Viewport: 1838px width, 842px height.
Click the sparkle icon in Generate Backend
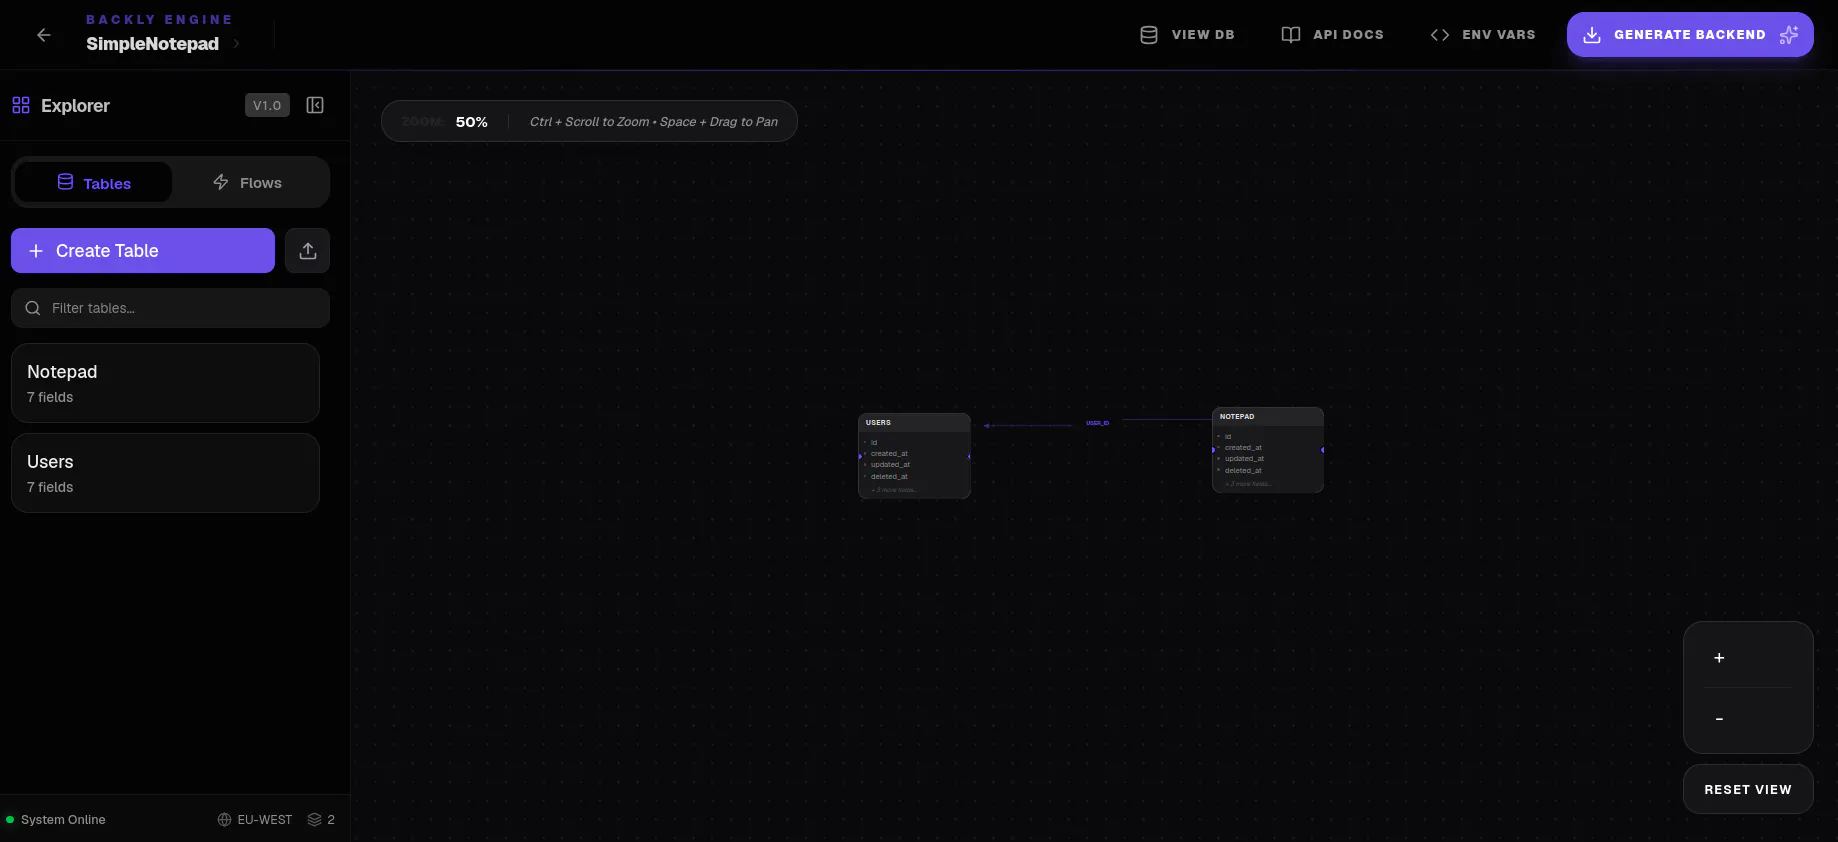tap(1789, 35)
